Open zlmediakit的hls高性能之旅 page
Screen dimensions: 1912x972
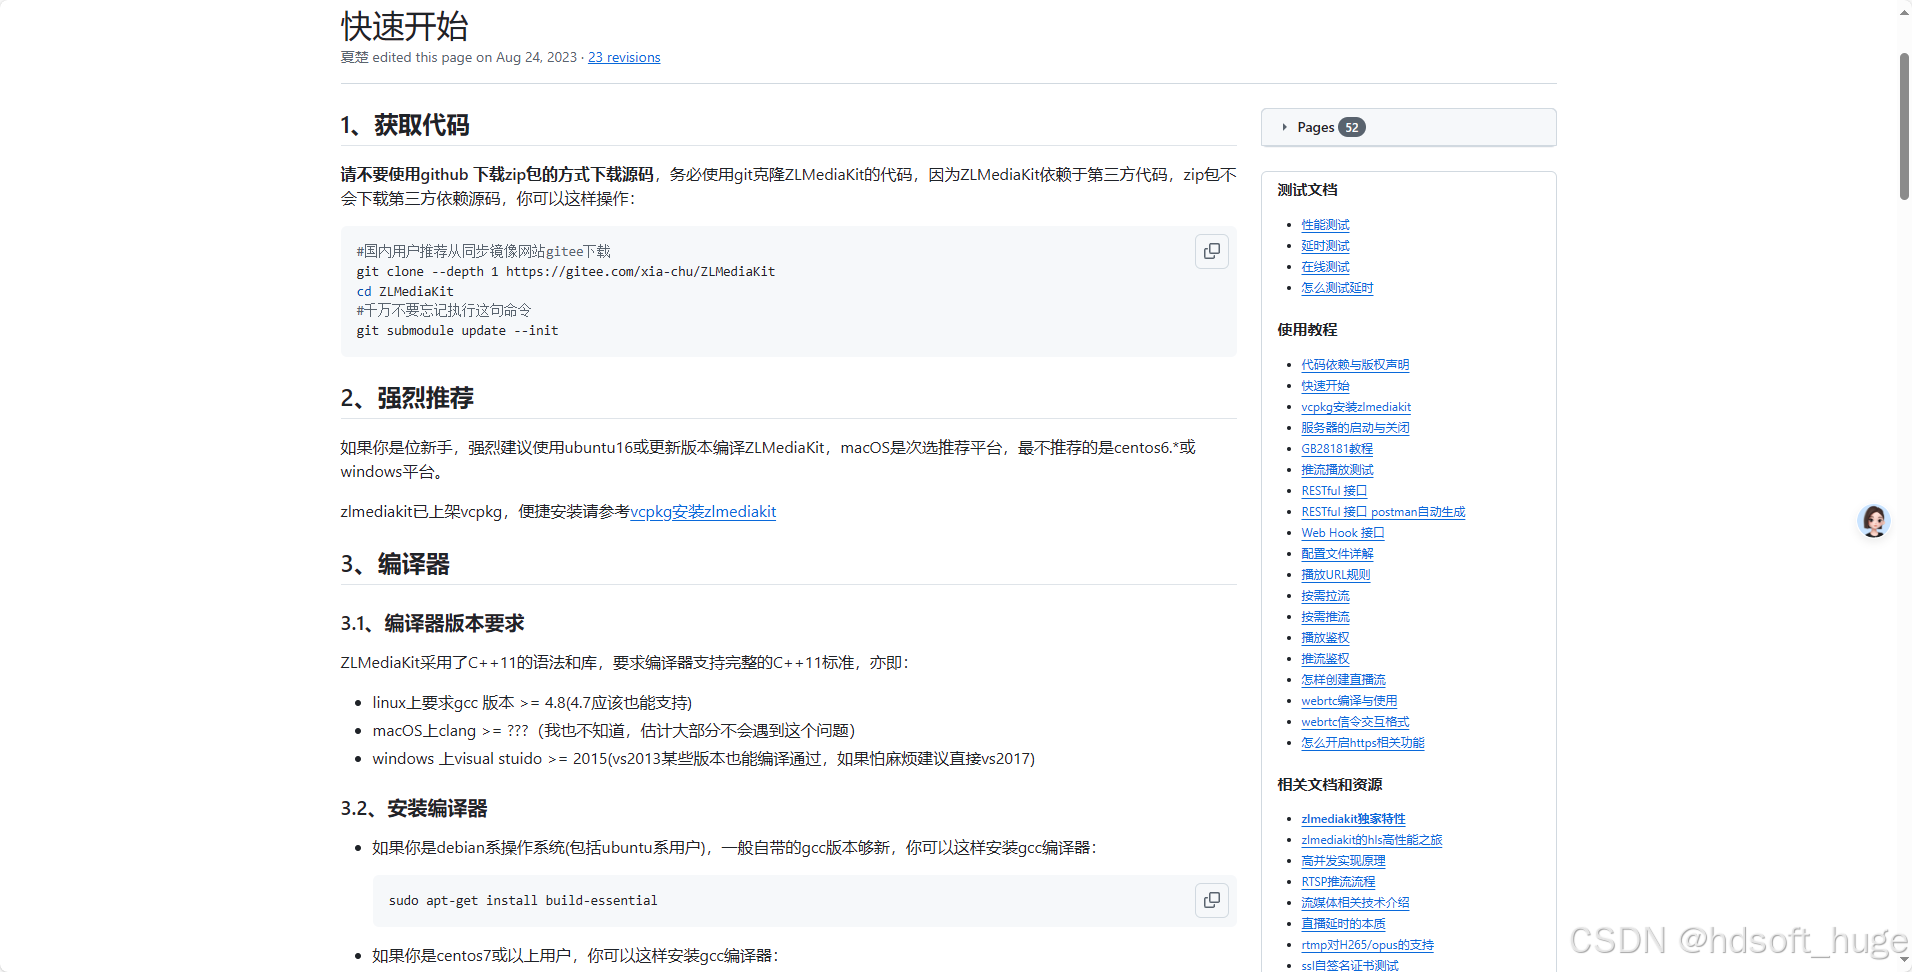(1372, 840)
